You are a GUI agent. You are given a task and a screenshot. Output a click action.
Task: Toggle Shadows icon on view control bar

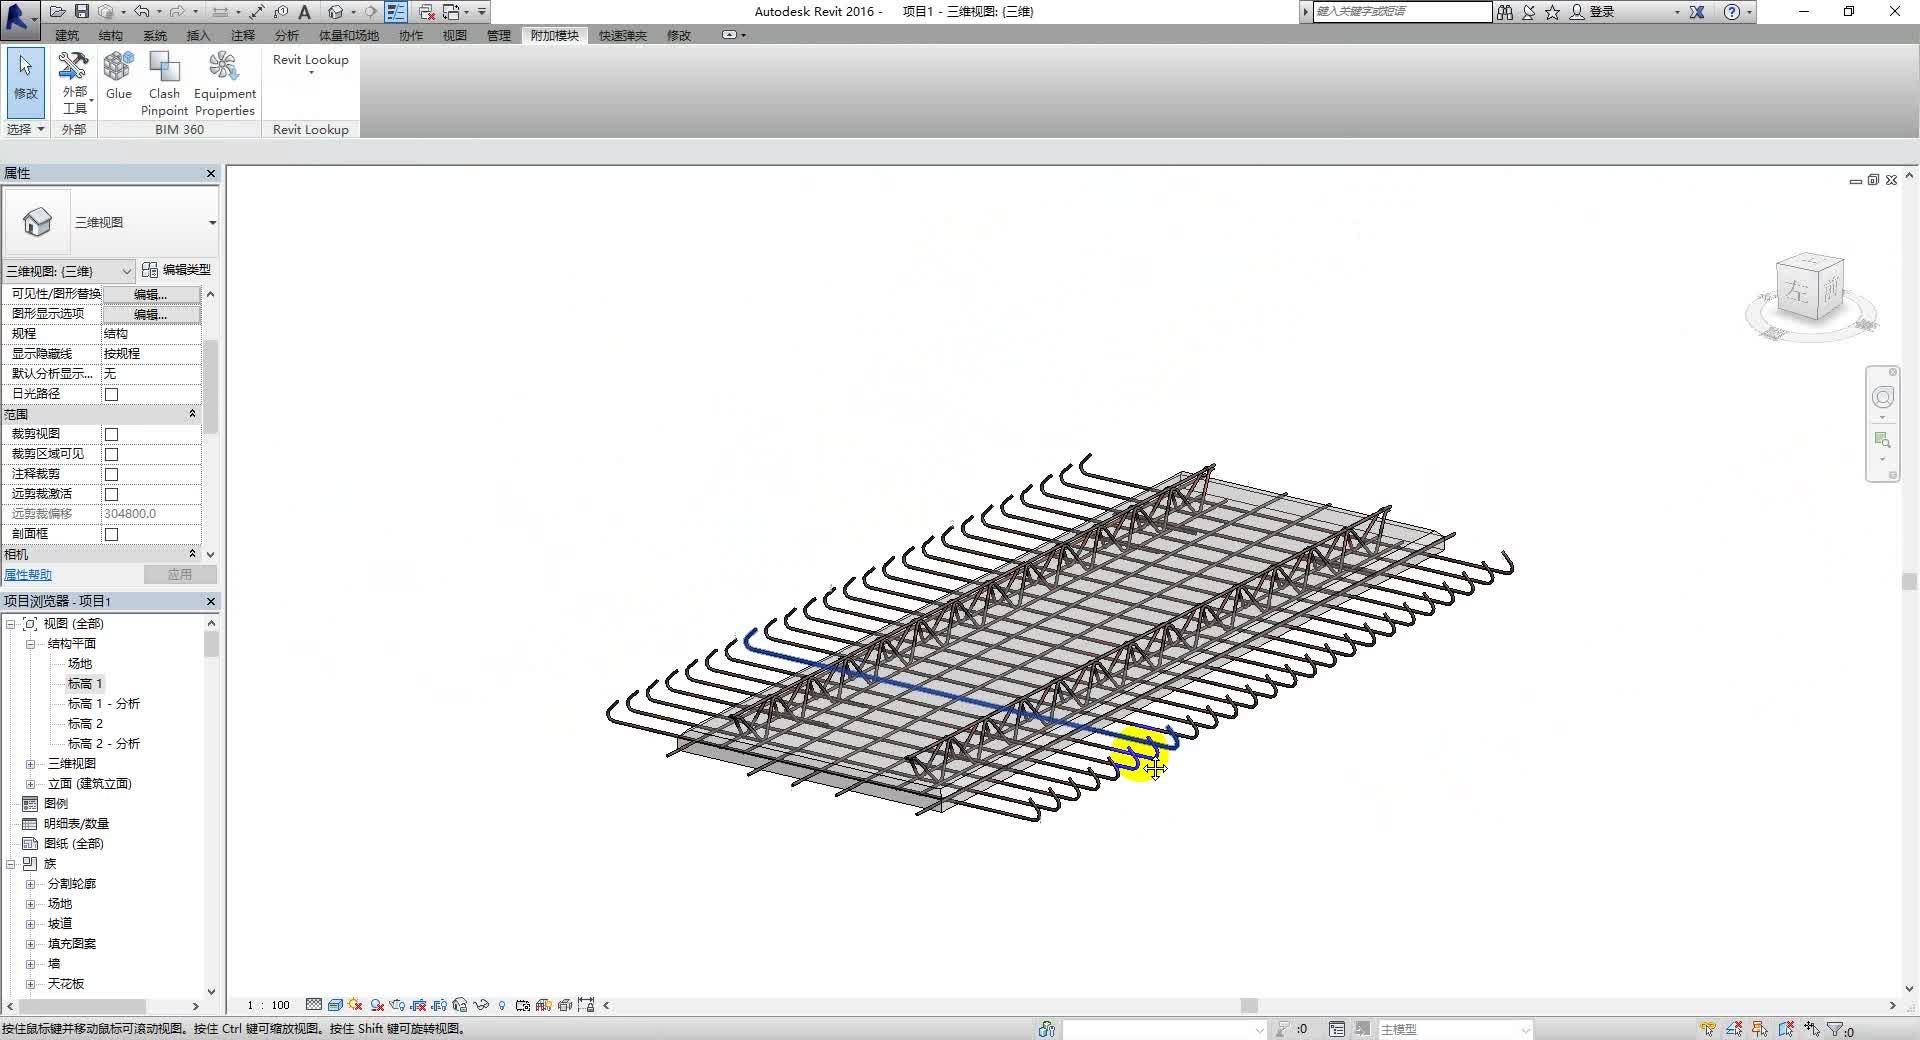pos(377,1005)
